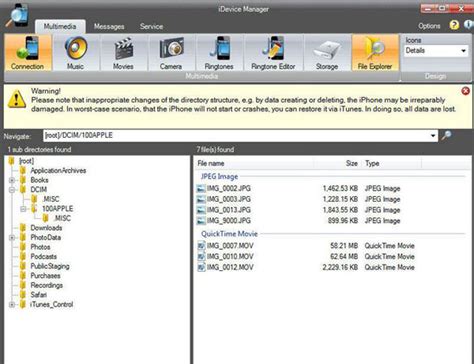
Task: Click the iDevice Manager logo icon
Action: (17, 15)
